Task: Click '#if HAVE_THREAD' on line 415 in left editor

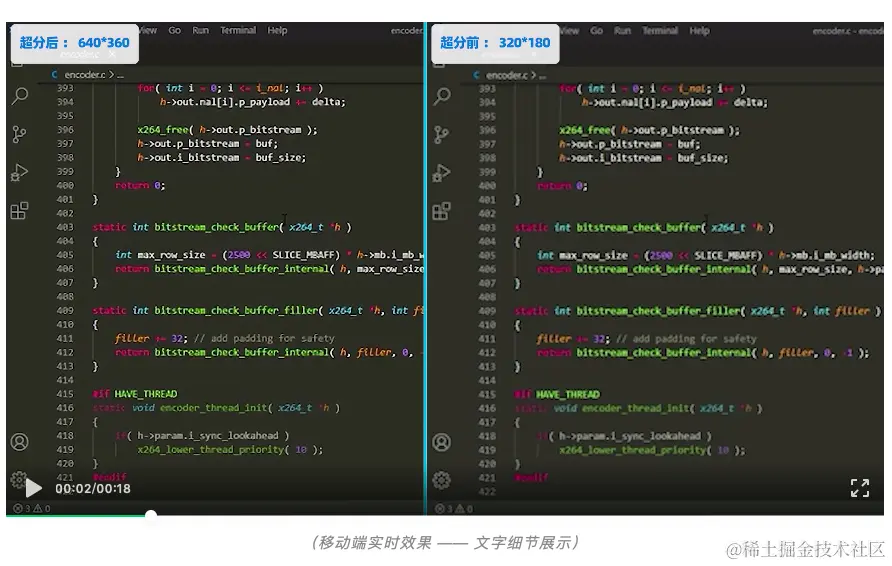Action: point(135,394)
